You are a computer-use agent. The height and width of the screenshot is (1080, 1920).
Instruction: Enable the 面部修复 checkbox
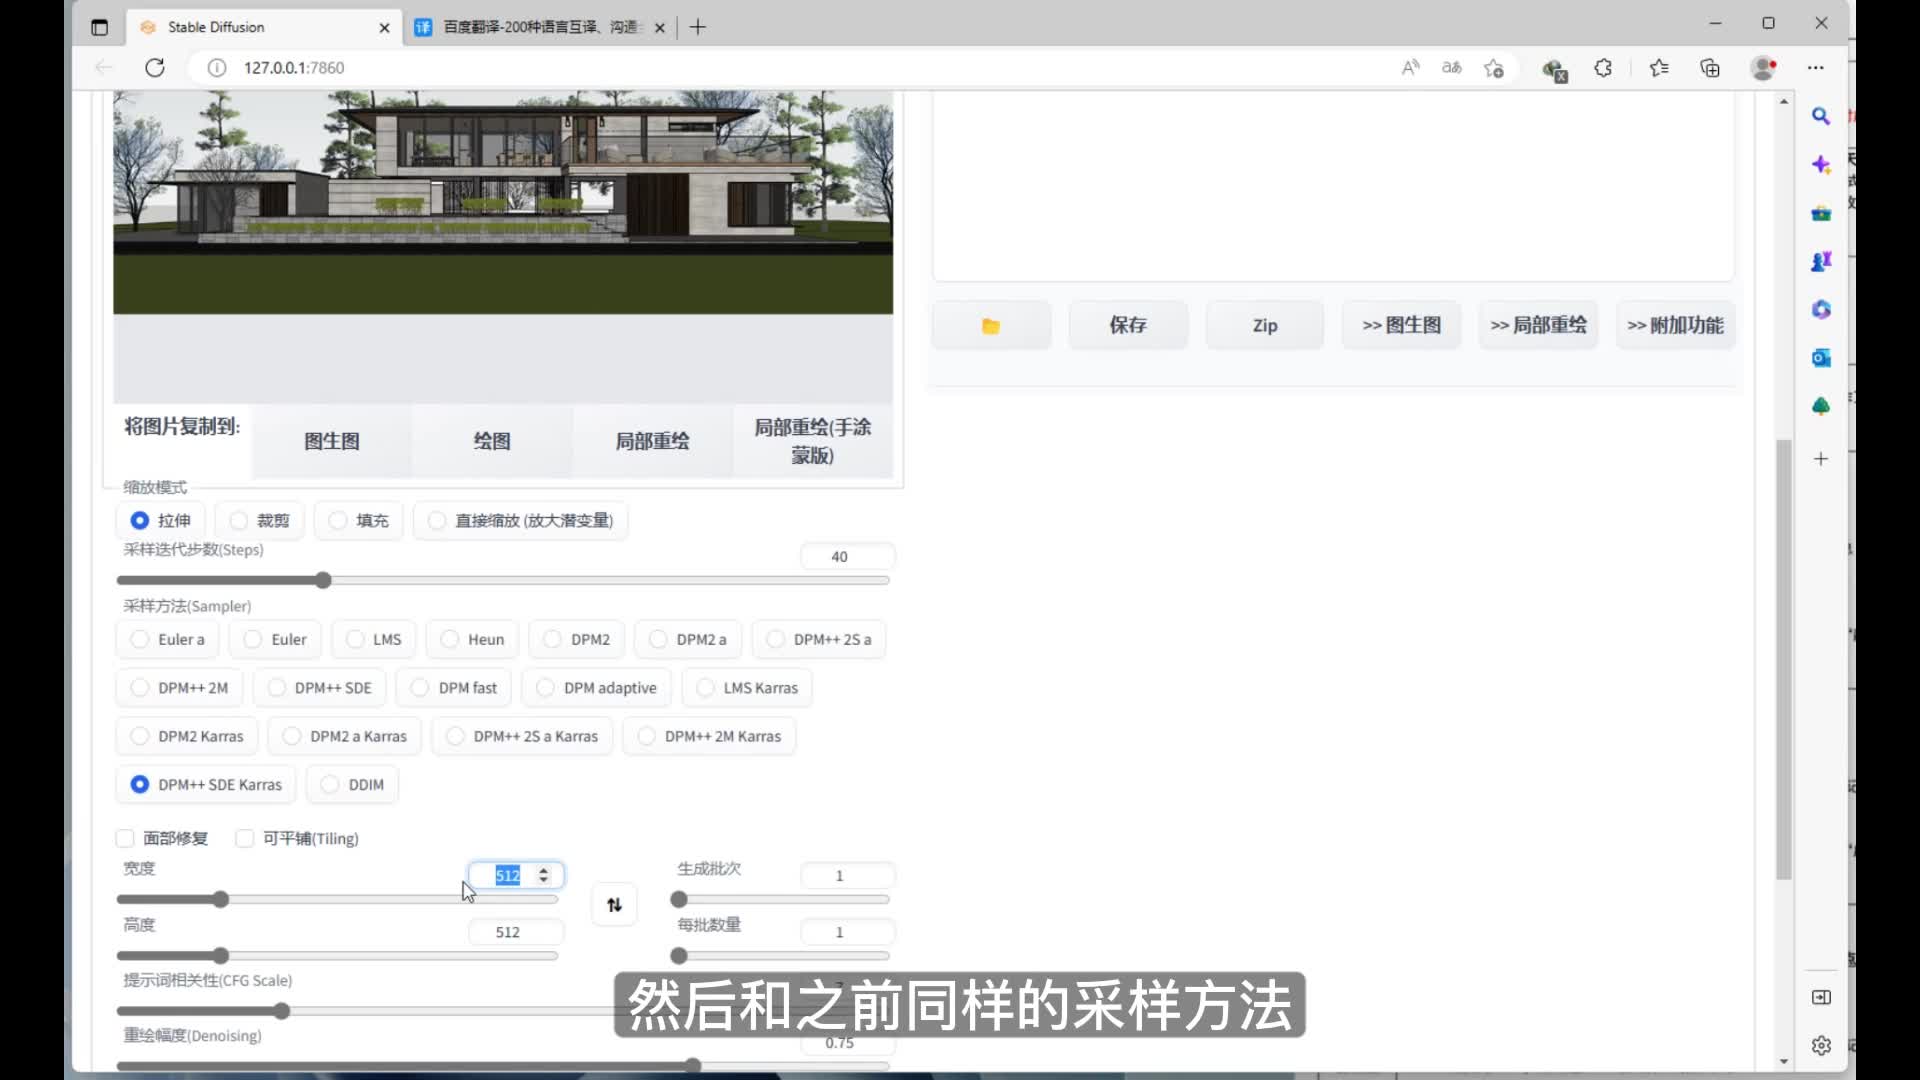click(x=126, y=838)
